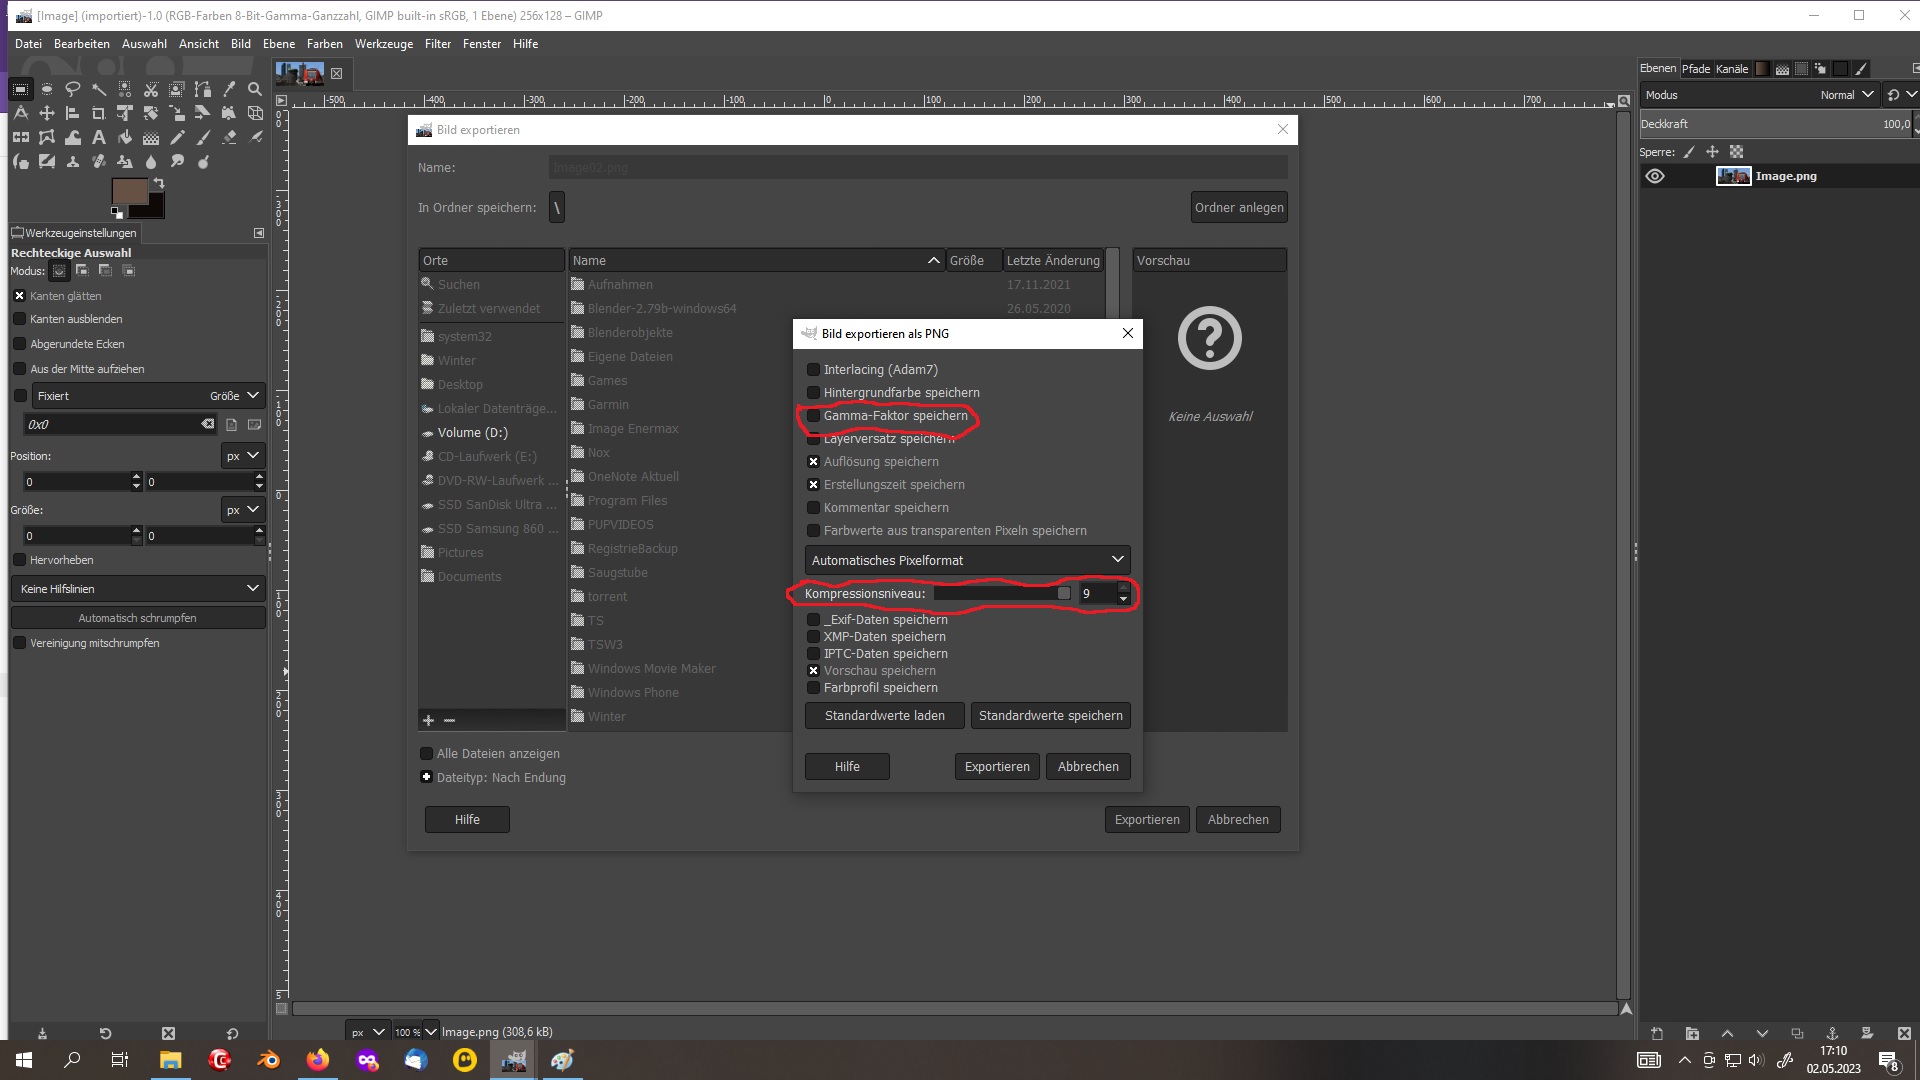The image size is (1920, 1080).
Task: Select the Text tool
Action: click(98, 137)
